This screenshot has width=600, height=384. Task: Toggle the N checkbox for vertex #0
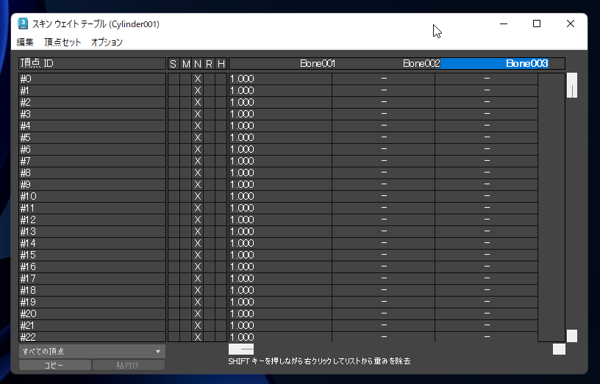click(197, 79)
